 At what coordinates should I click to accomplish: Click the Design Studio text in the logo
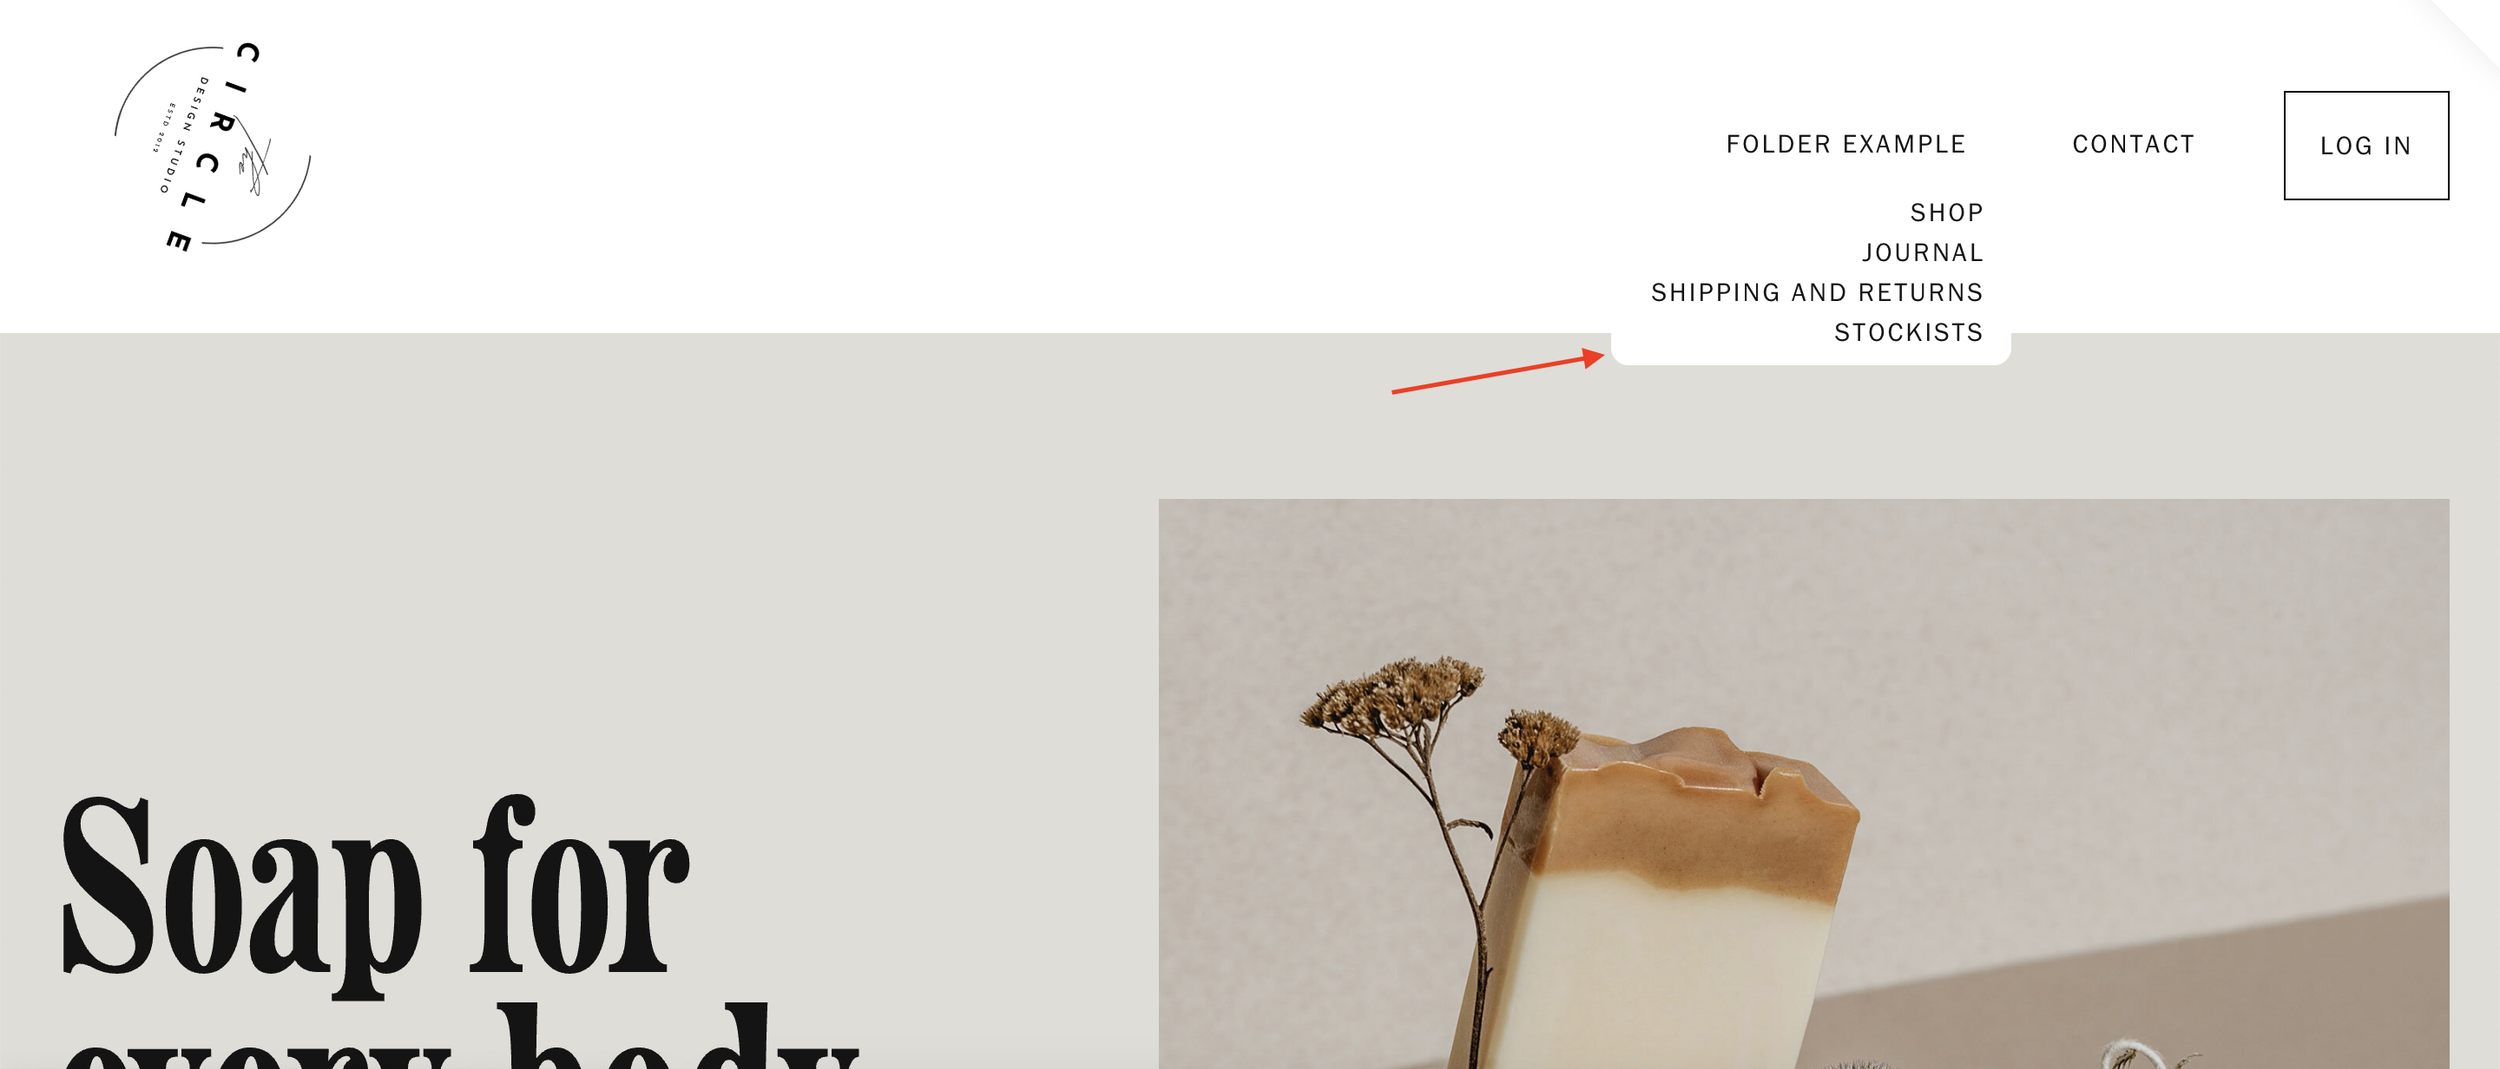tap(185, 135)
